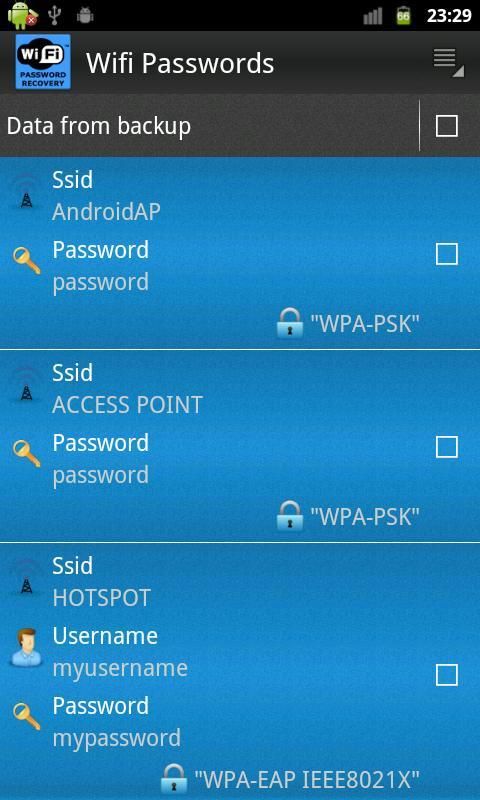Mark the HOTSPOT entry checkbox
This screenshot has width=480, height=800.
click(x=446, y=676)
